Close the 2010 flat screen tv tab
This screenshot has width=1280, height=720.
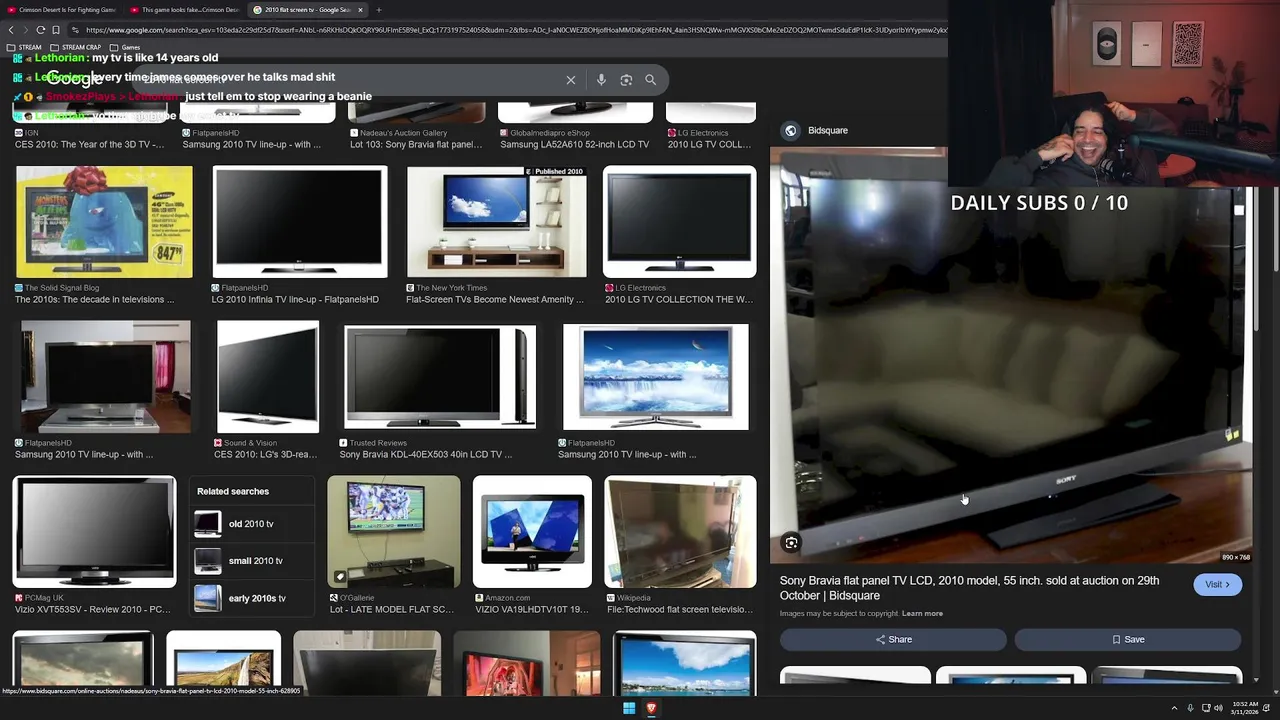pyautogui.click(x=360, y=10)
